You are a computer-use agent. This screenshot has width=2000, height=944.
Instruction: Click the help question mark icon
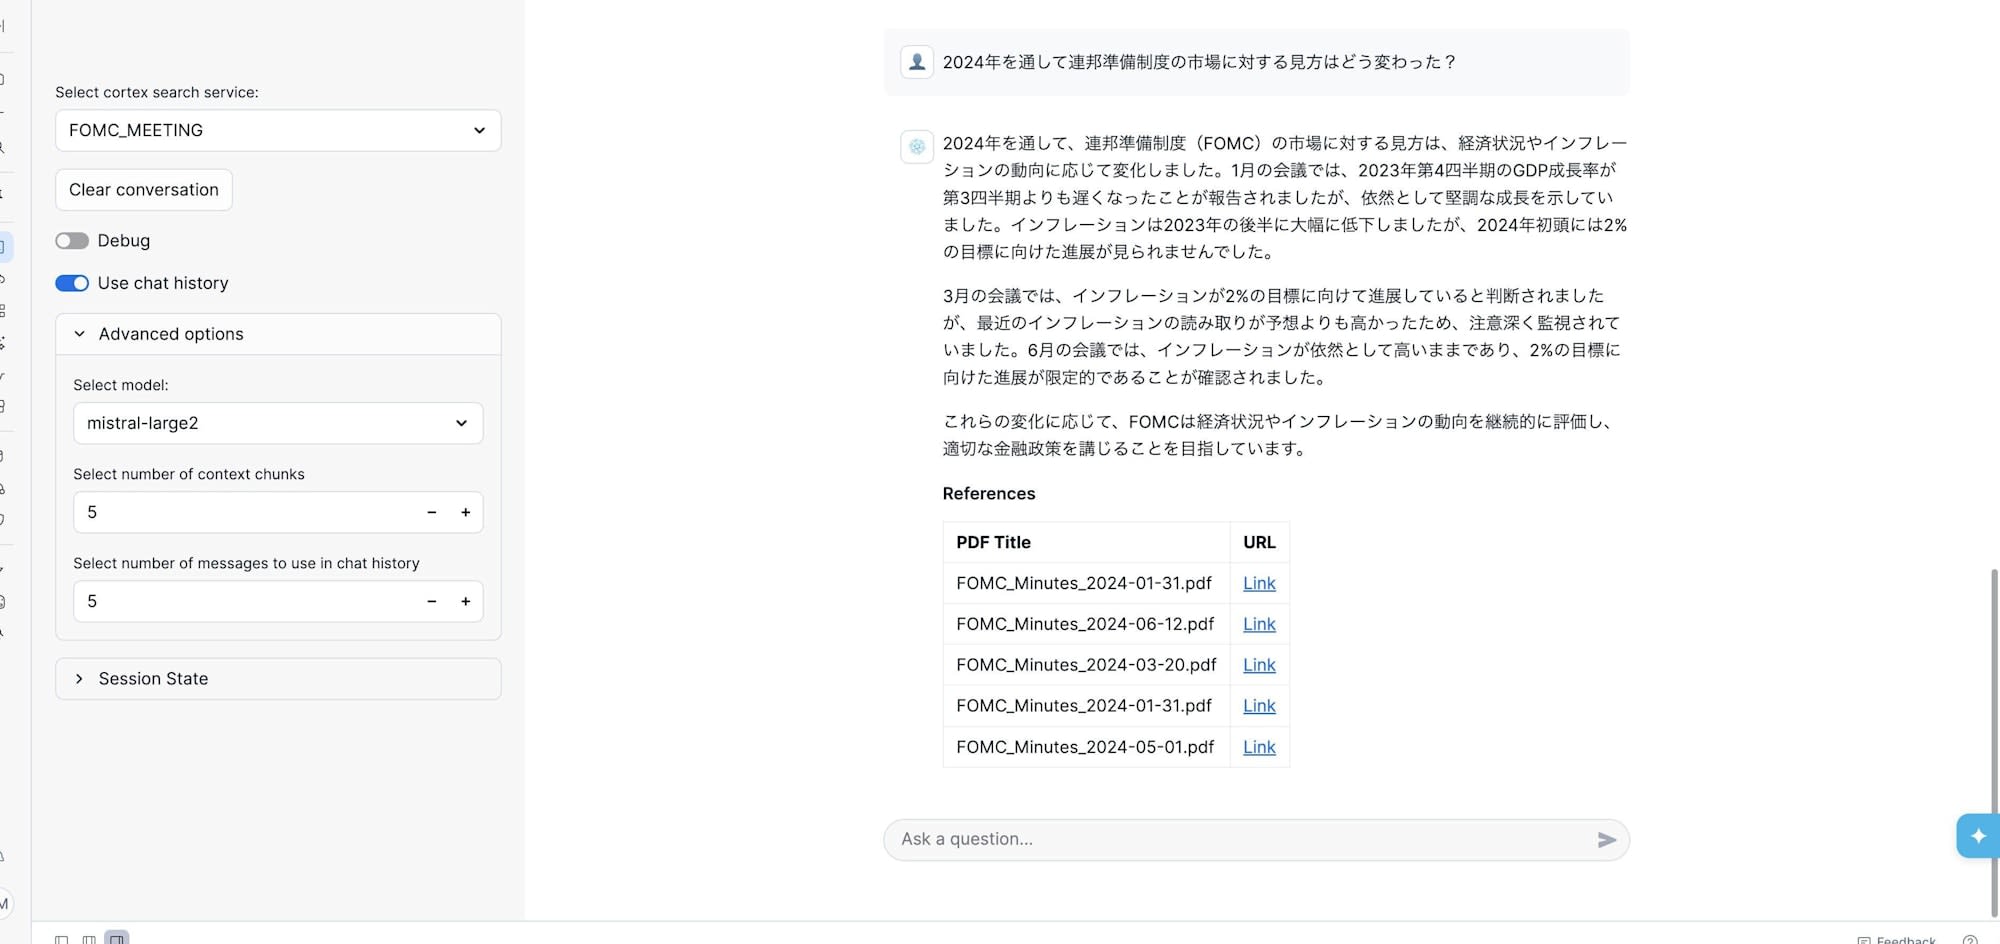(1969, 939)
